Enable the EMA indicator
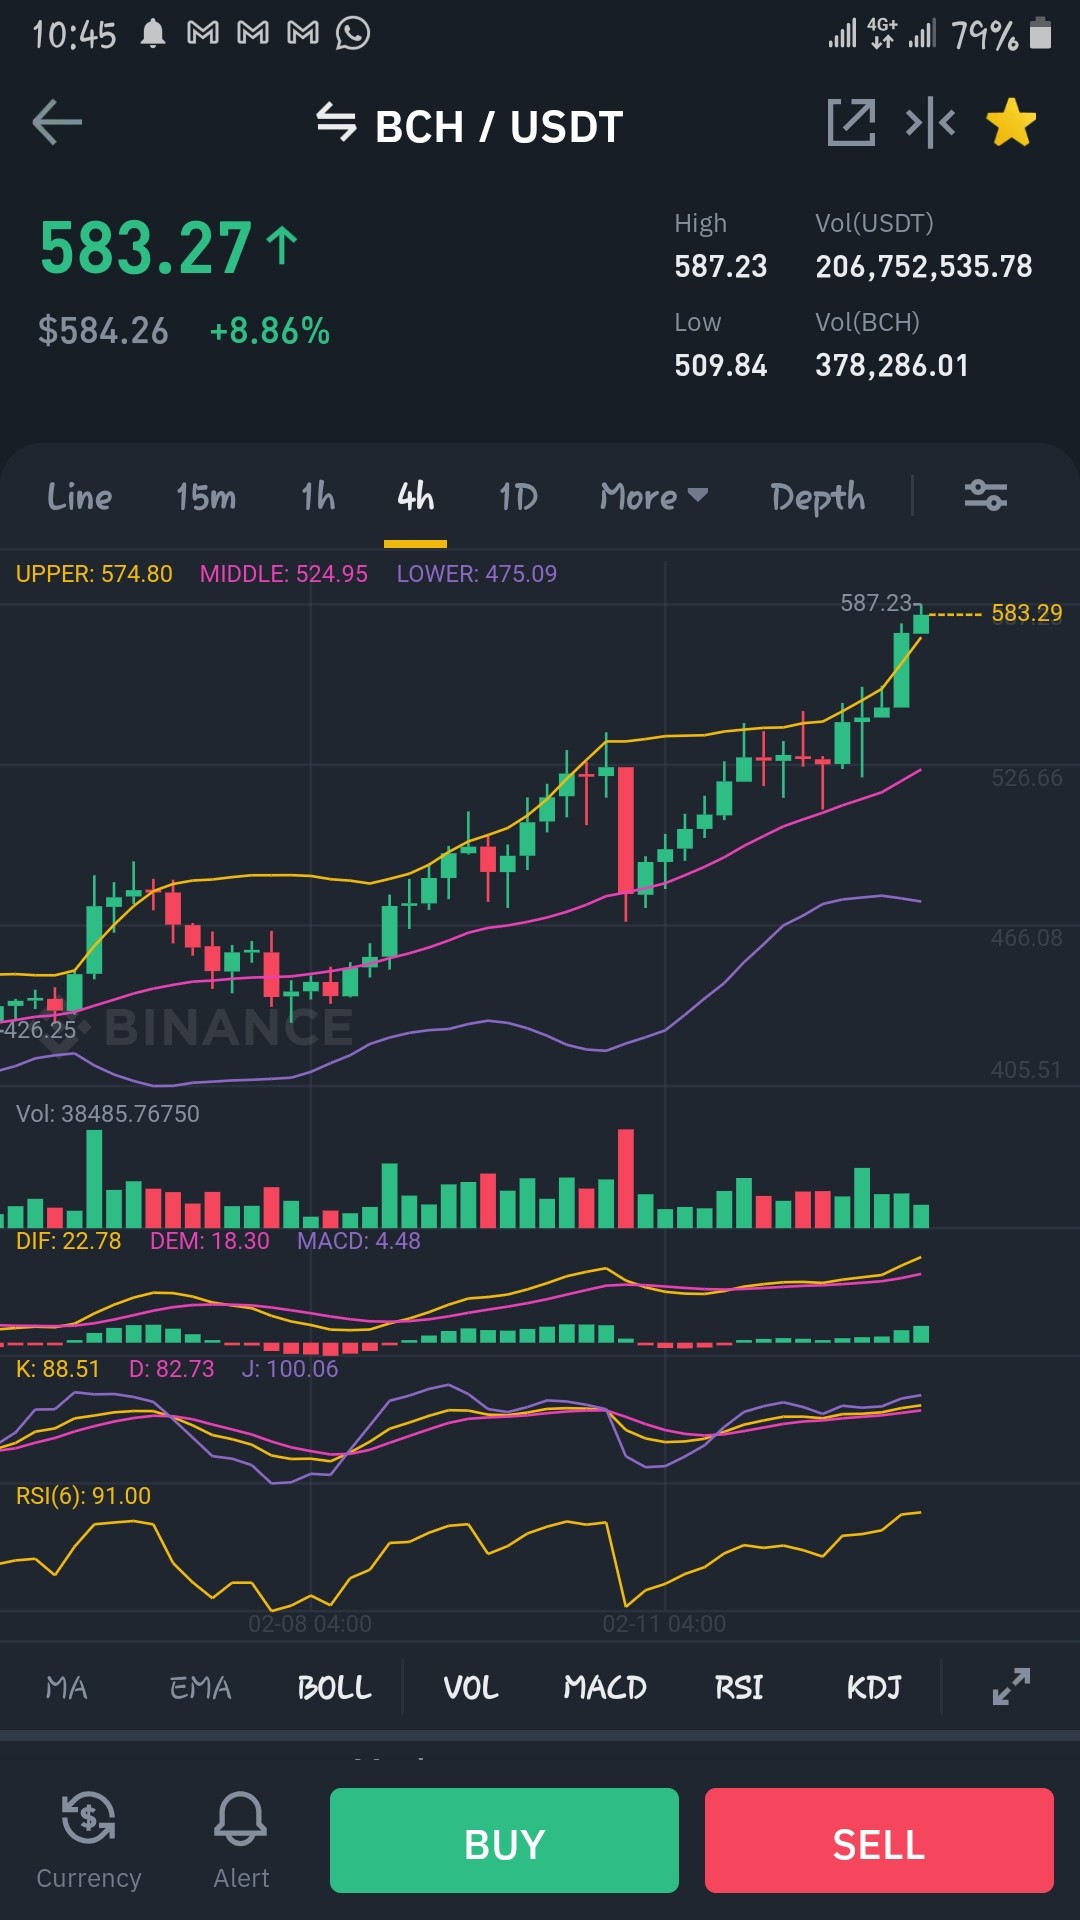 200,1687
